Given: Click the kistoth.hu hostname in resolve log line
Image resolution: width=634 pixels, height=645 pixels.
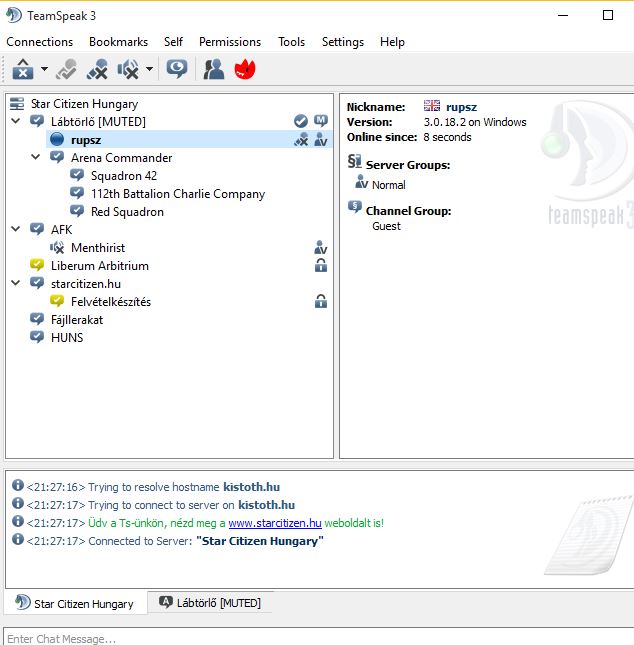Looking at the screenshot, I should click(x=251, y=487).
